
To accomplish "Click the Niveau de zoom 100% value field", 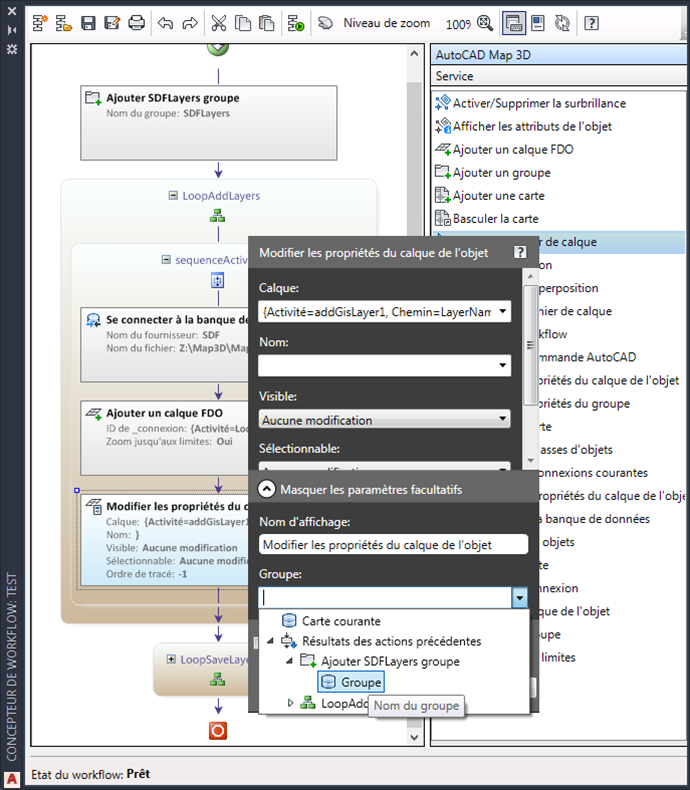I will [458, 24].
